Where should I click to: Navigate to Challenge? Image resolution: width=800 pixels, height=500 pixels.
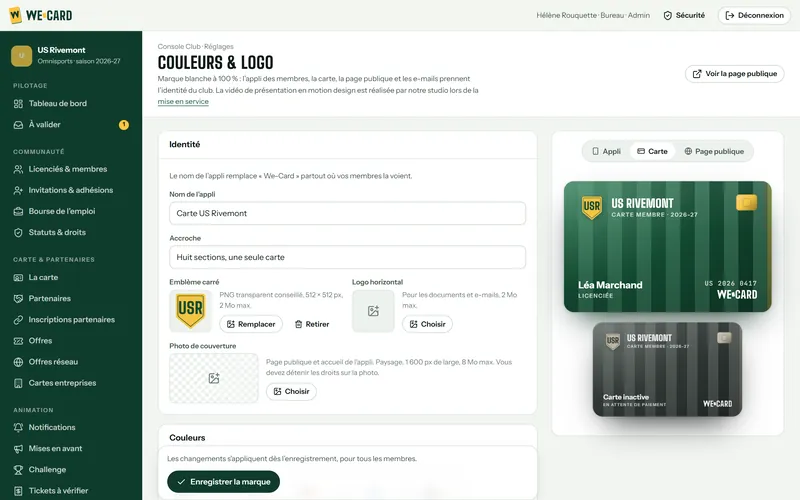click(x=71, y=470)
